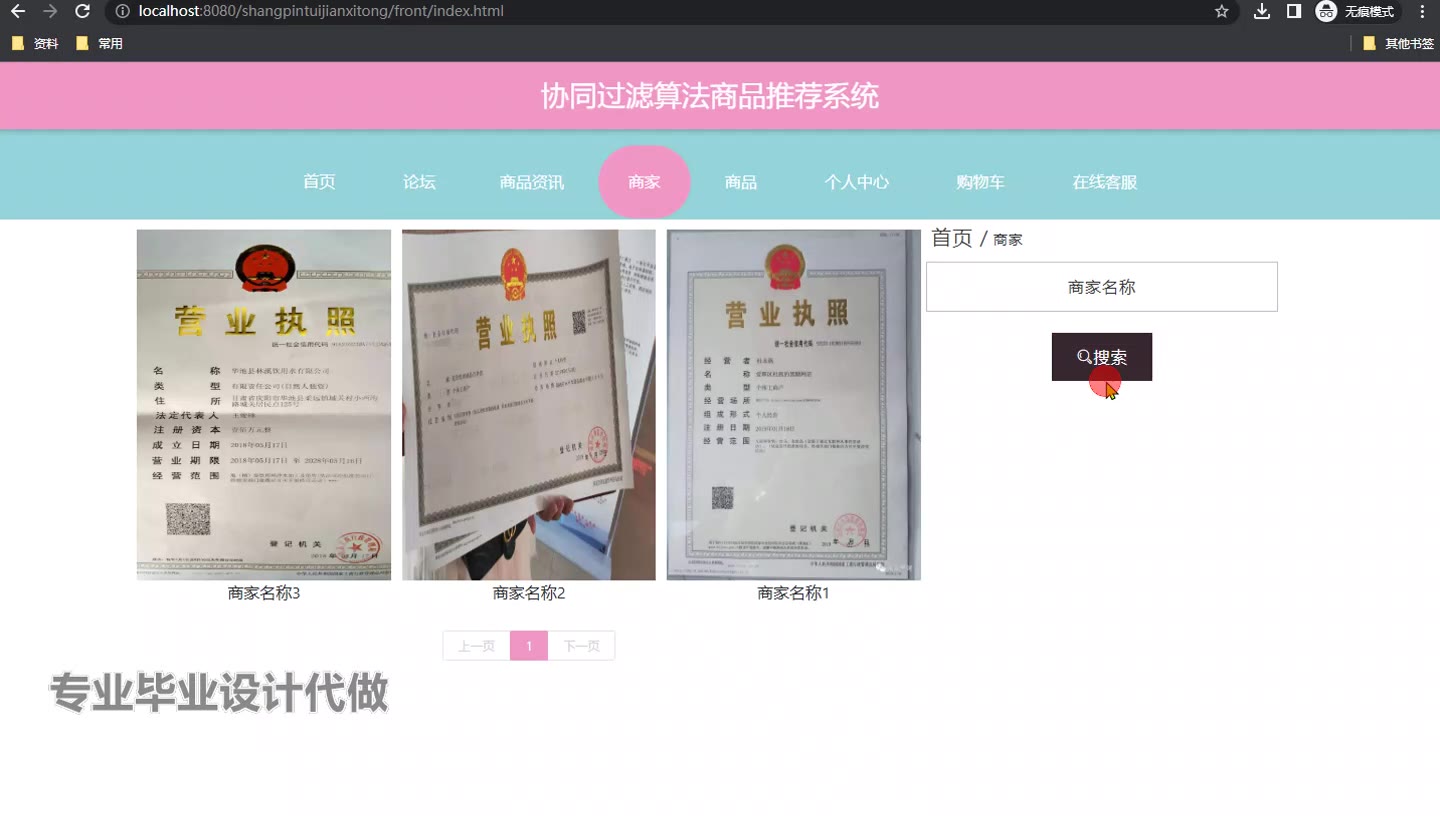Open 购物车 navigation tab

click(980, 182)
